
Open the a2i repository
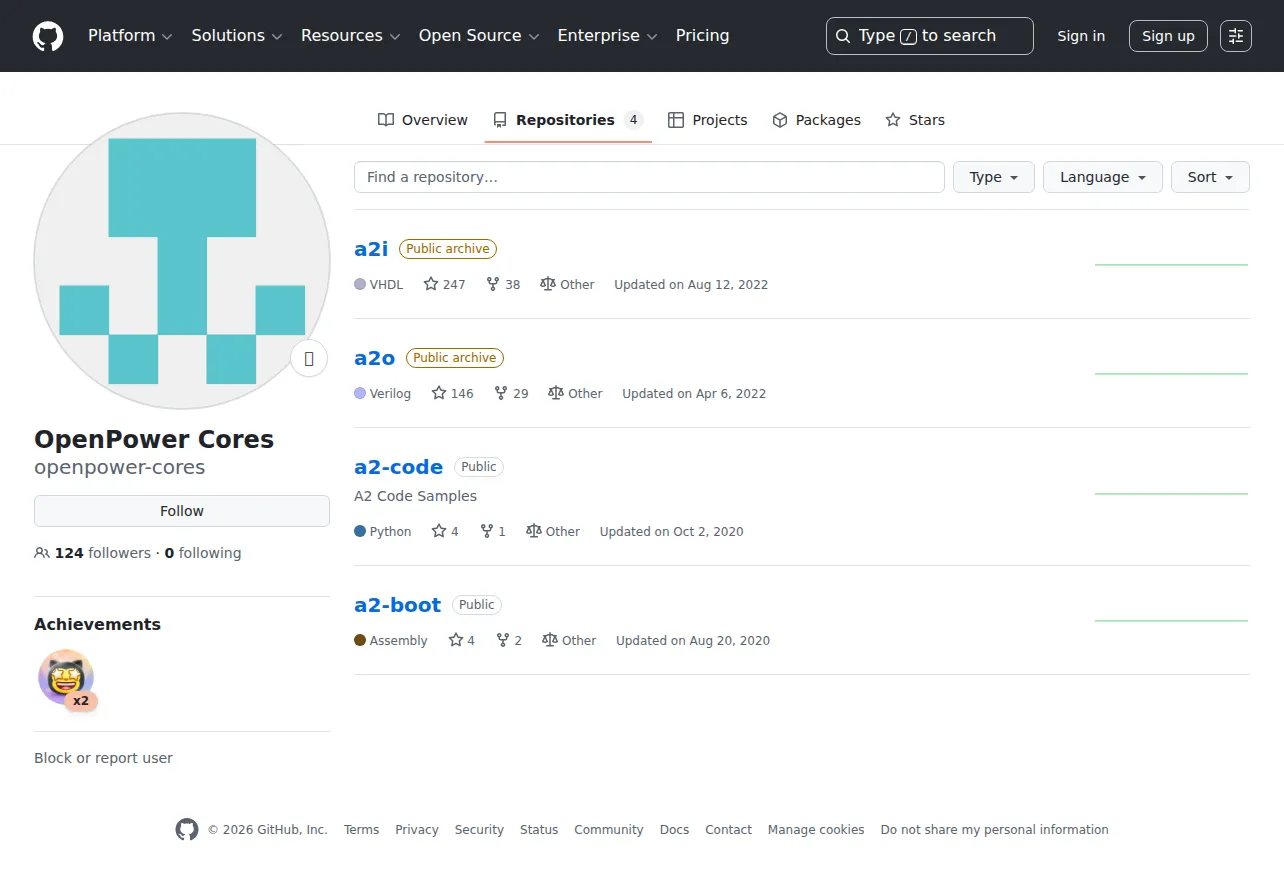point(371,249)
